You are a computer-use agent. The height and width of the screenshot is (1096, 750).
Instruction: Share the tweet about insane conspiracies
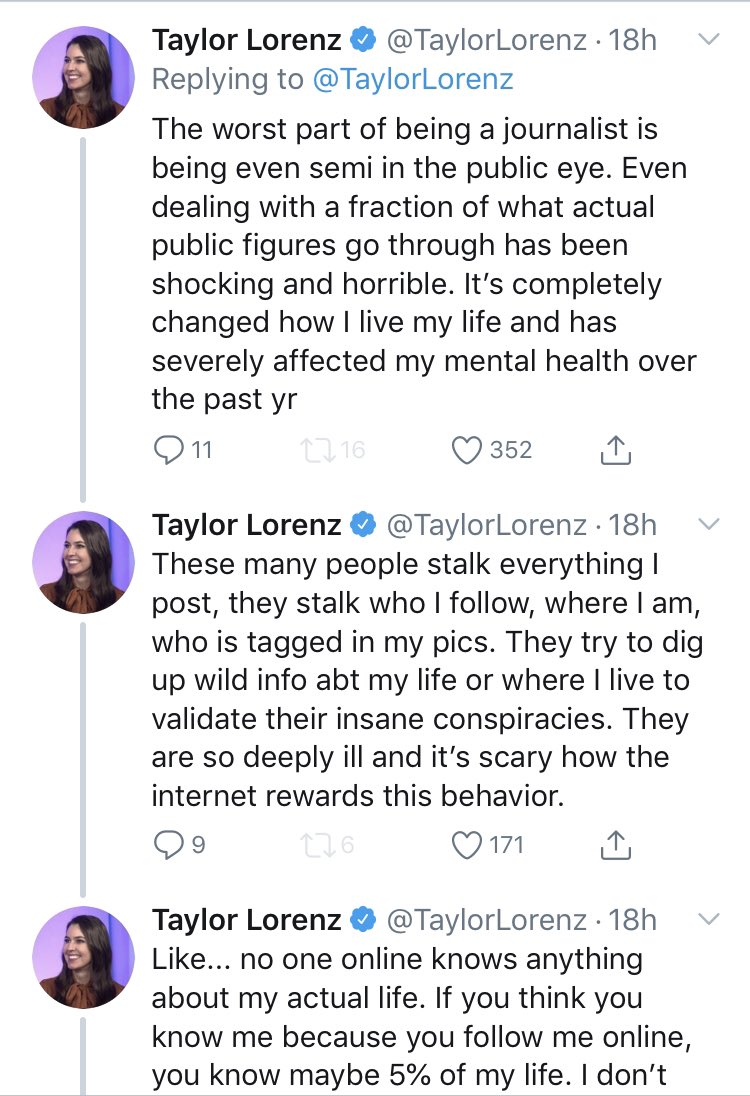click(616, 847)
